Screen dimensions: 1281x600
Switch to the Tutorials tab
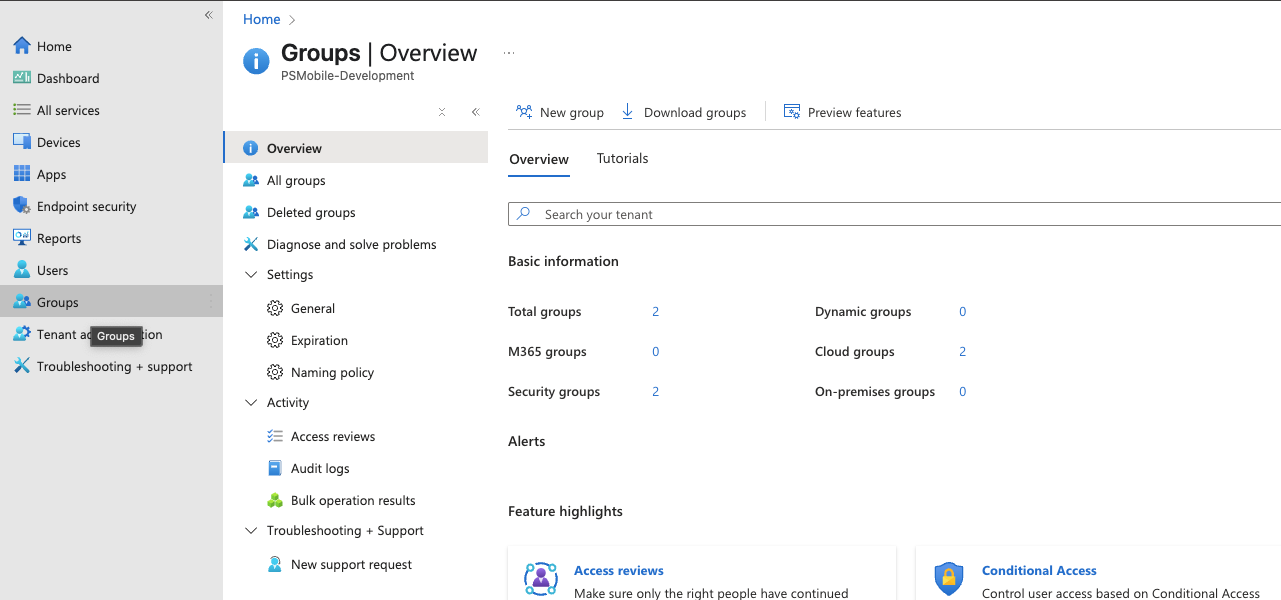pyautogui.click(x=622, y=158)
